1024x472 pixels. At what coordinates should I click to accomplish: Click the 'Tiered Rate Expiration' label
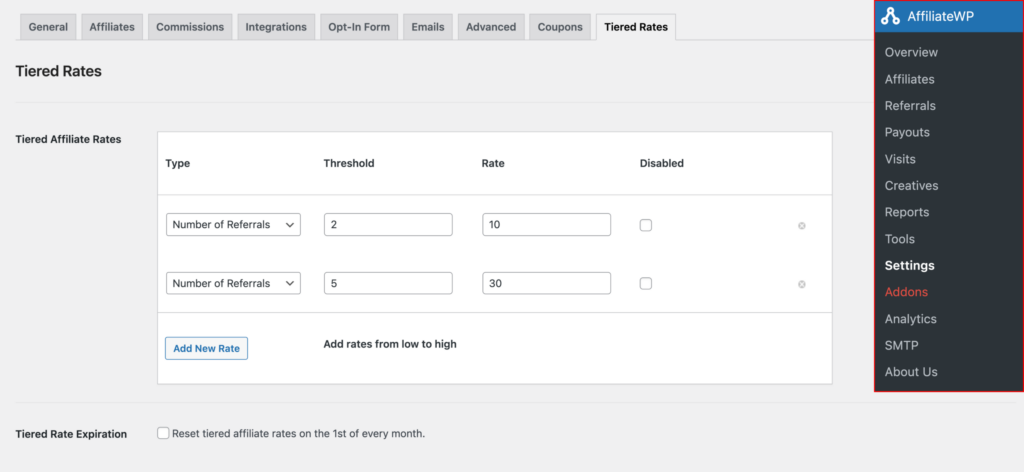(x=71, y=434)
